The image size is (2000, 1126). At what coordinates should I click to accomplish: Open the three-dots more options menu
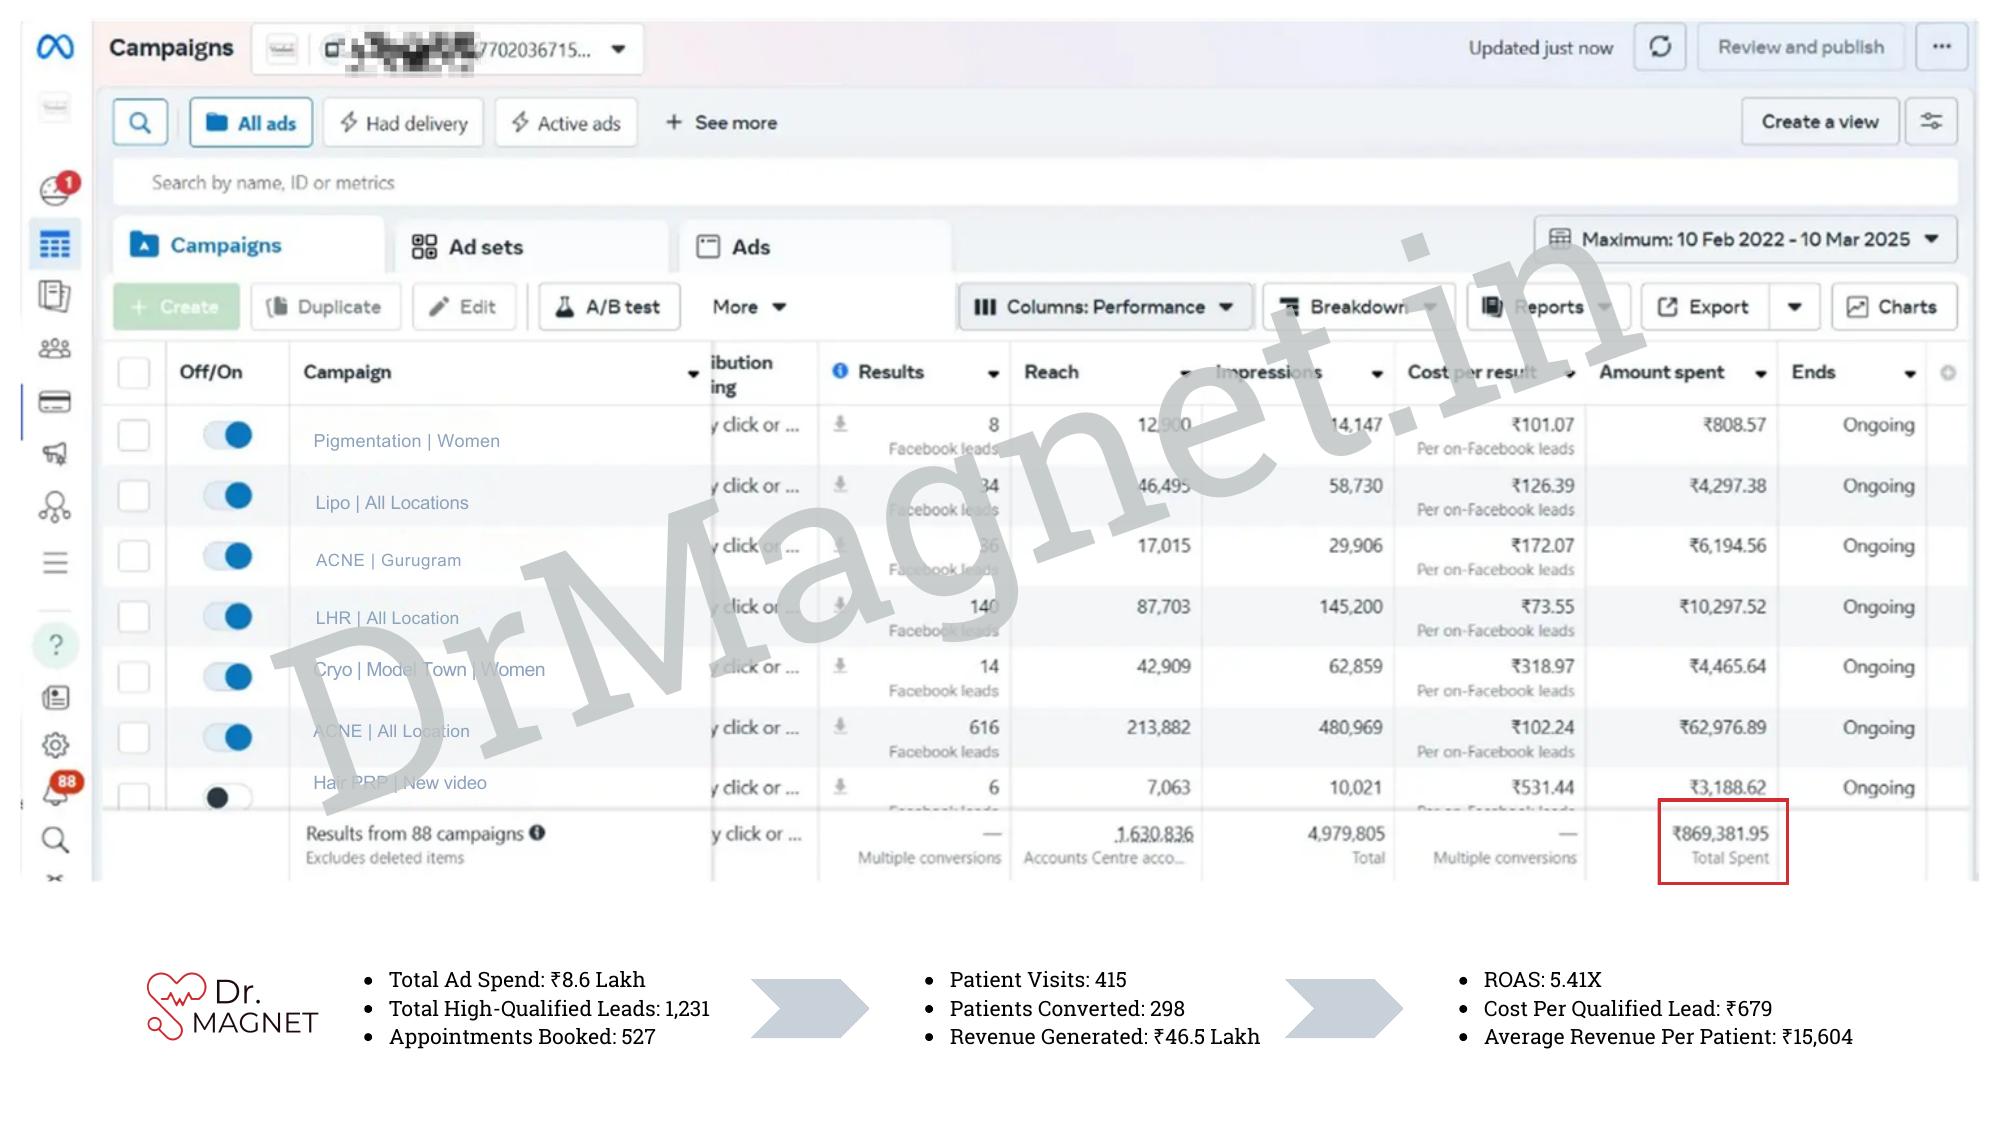[1941, 47]
